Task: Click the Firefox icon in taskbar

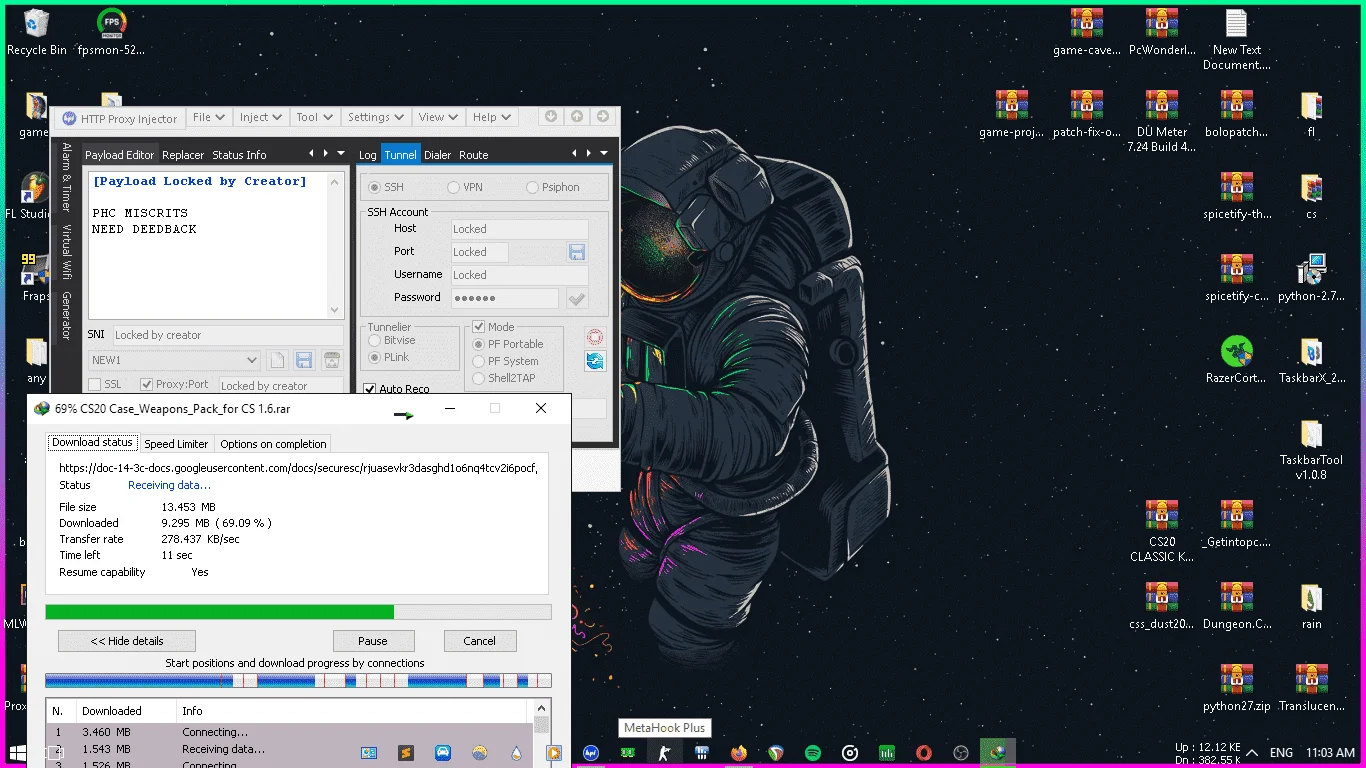Action: point(739,753)
